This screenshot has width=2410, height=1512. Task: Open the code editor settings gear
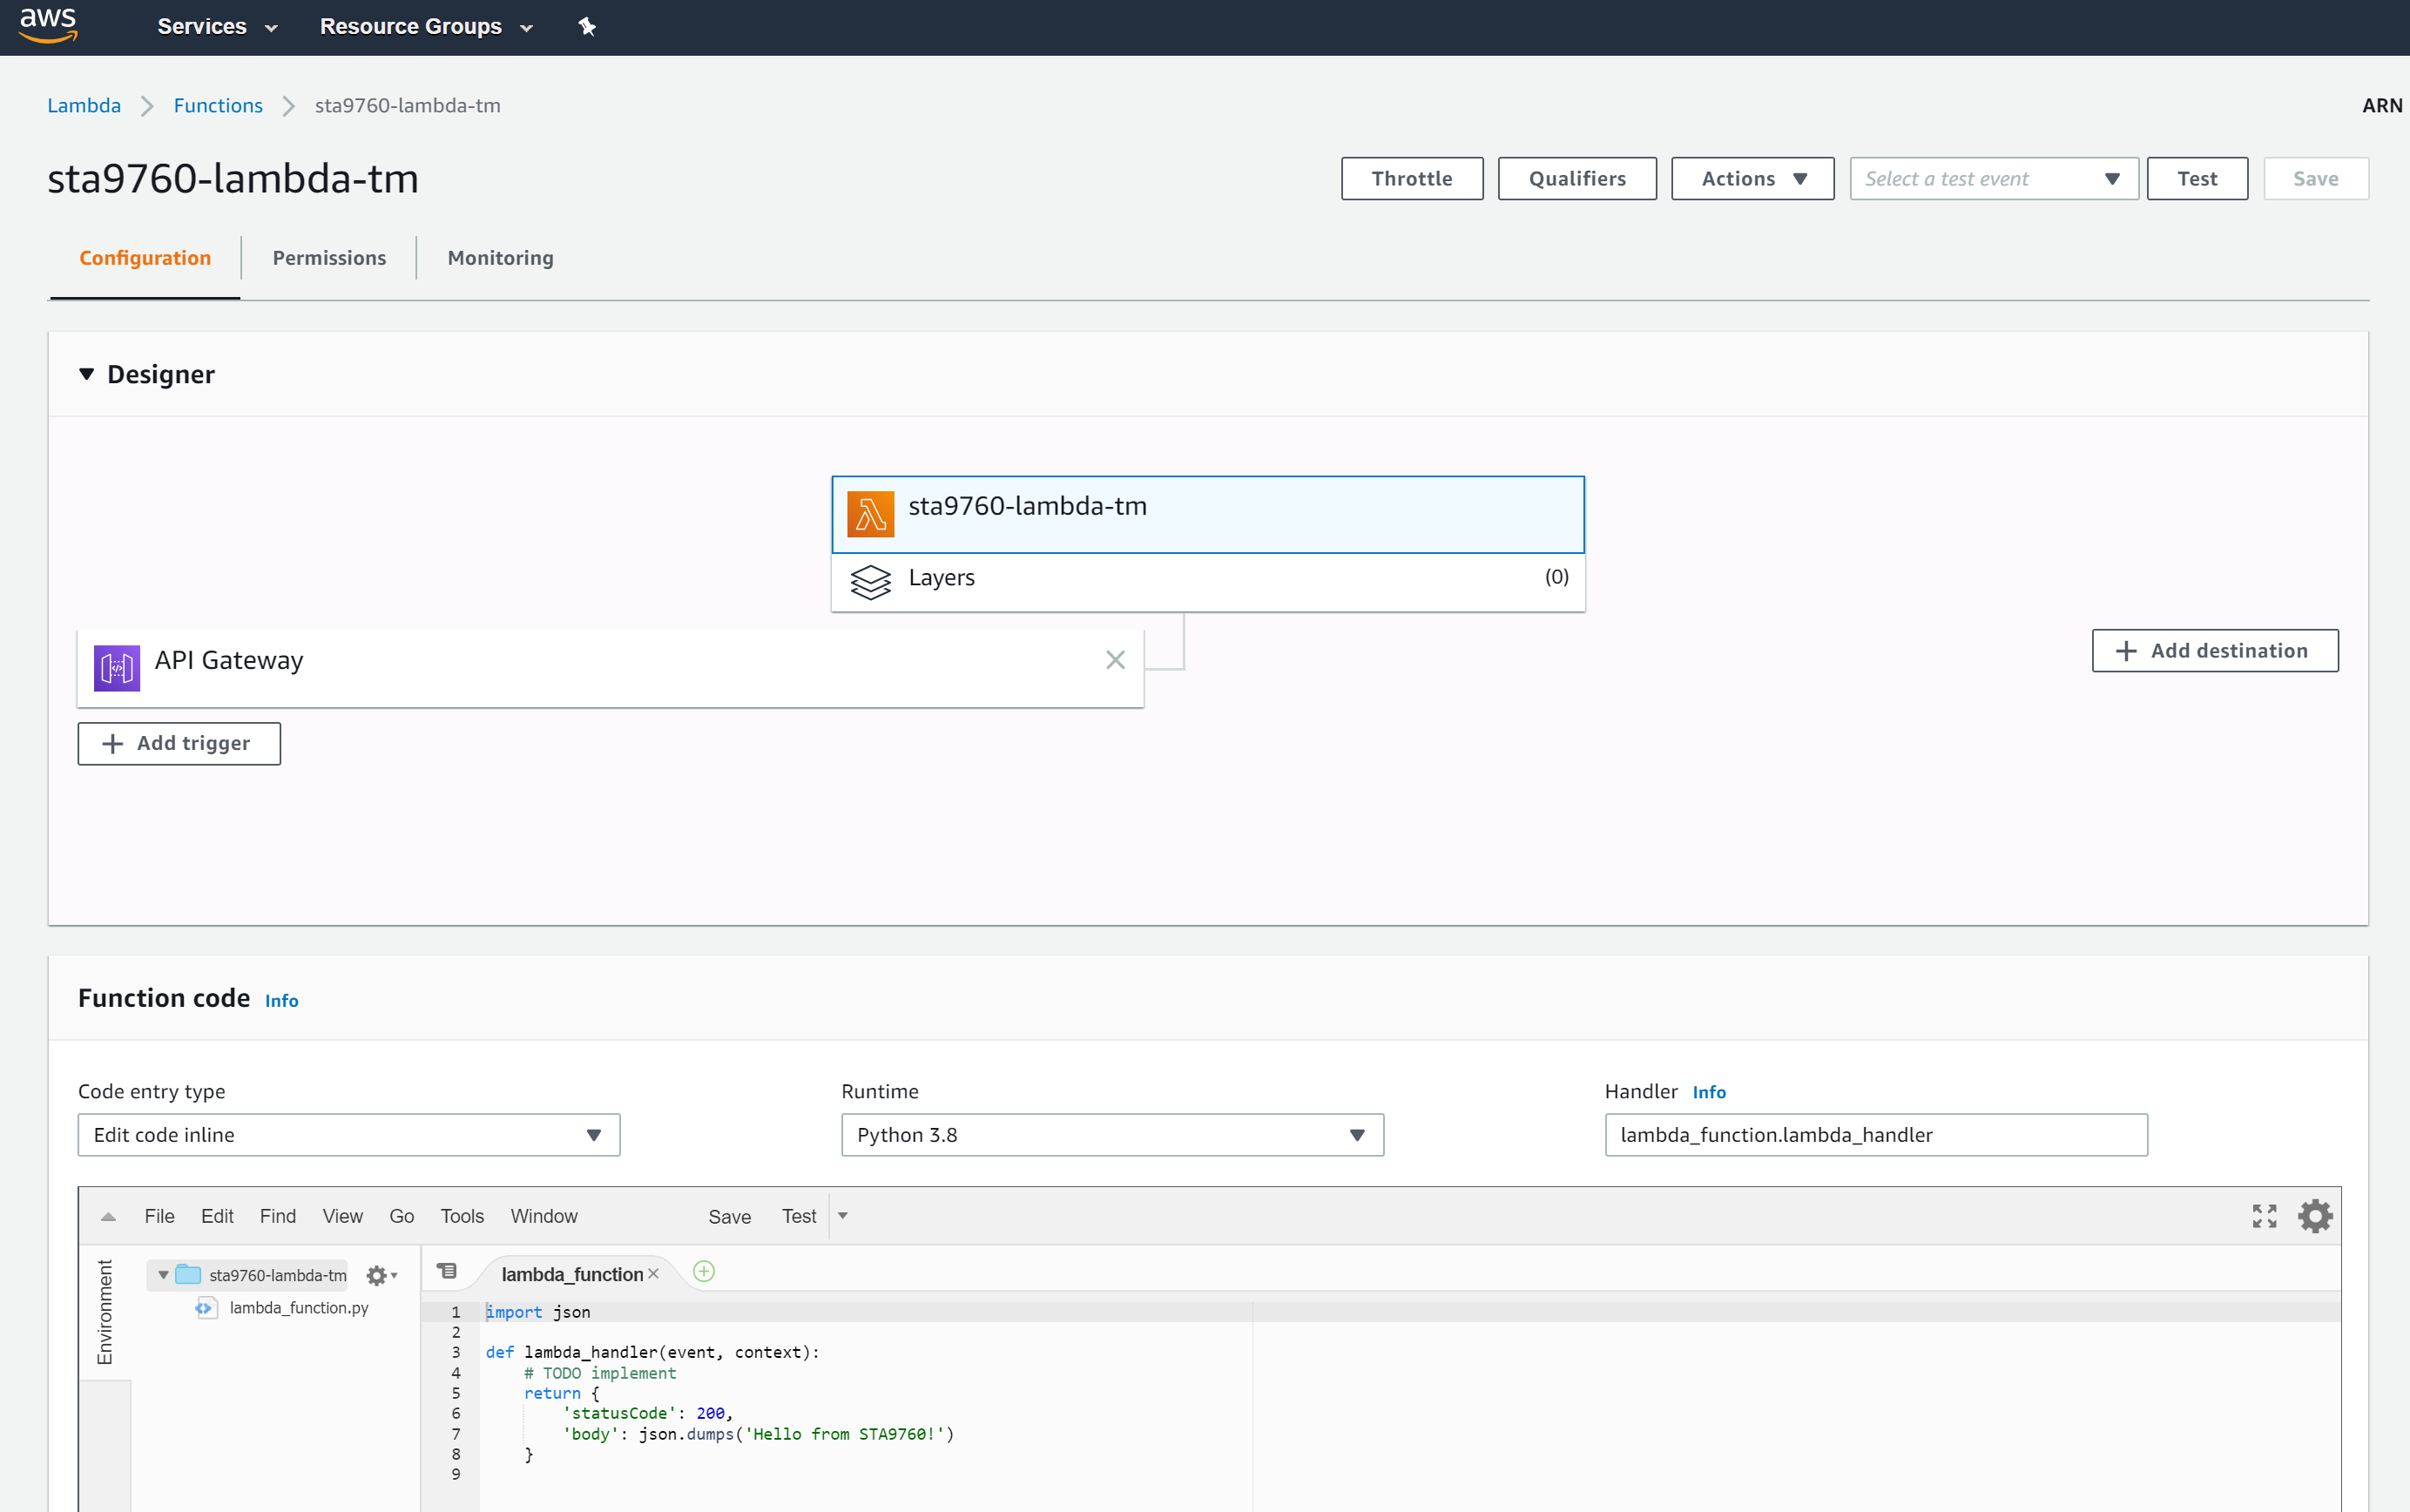pos(2315,1215)
